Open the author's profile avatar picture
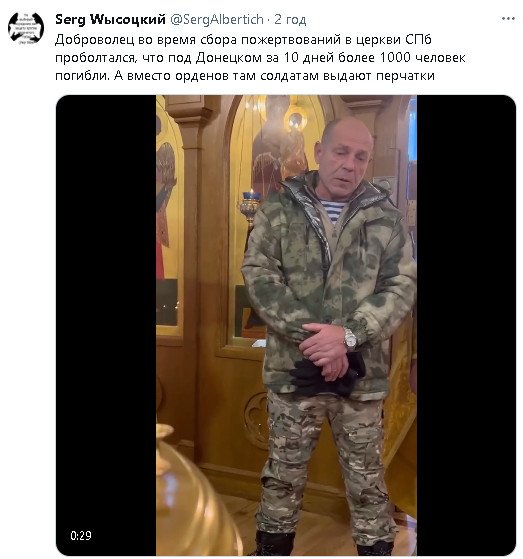523x559 pixels. pos(26,28)
